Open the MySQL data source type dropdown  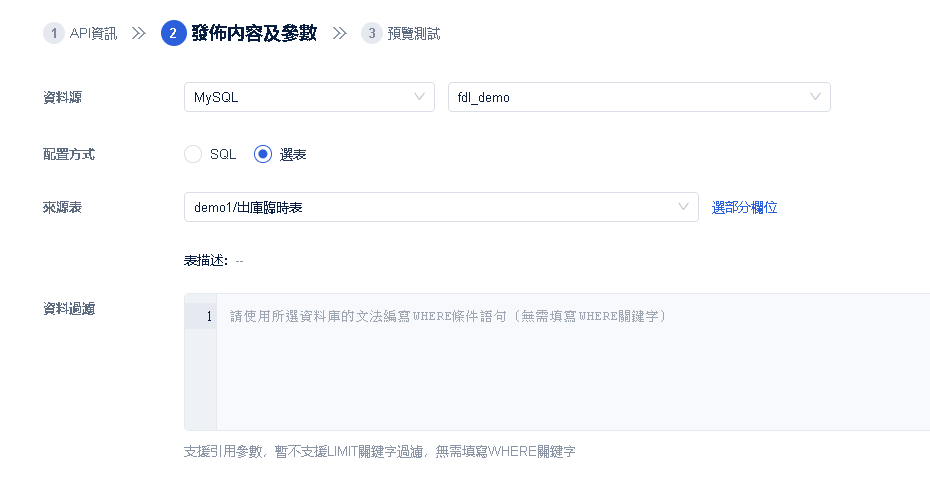click(309, 97)
